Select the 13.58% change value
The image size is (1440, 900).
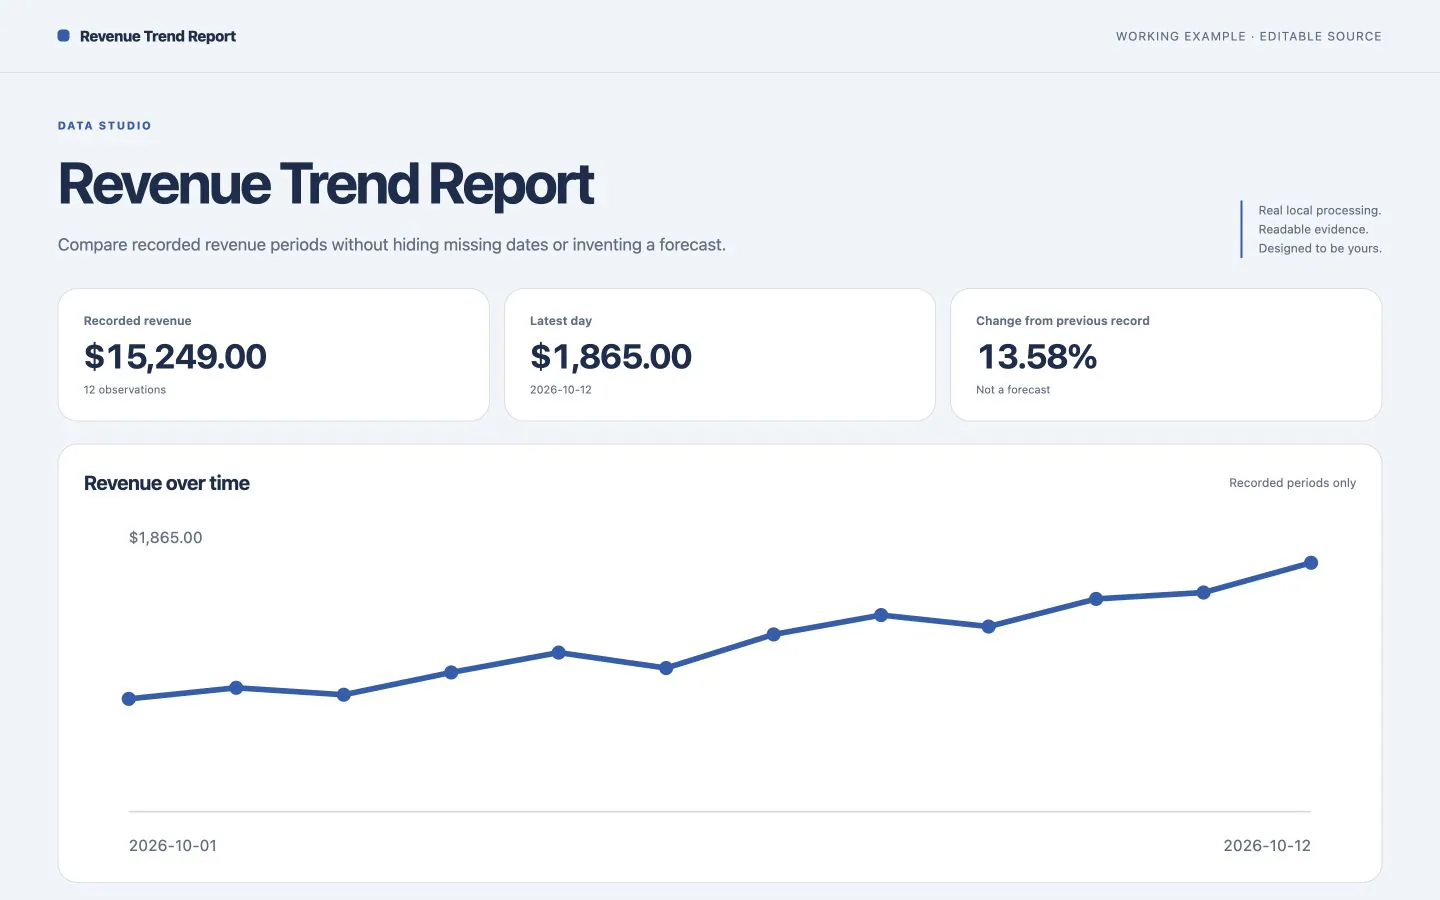(1037, 357)
